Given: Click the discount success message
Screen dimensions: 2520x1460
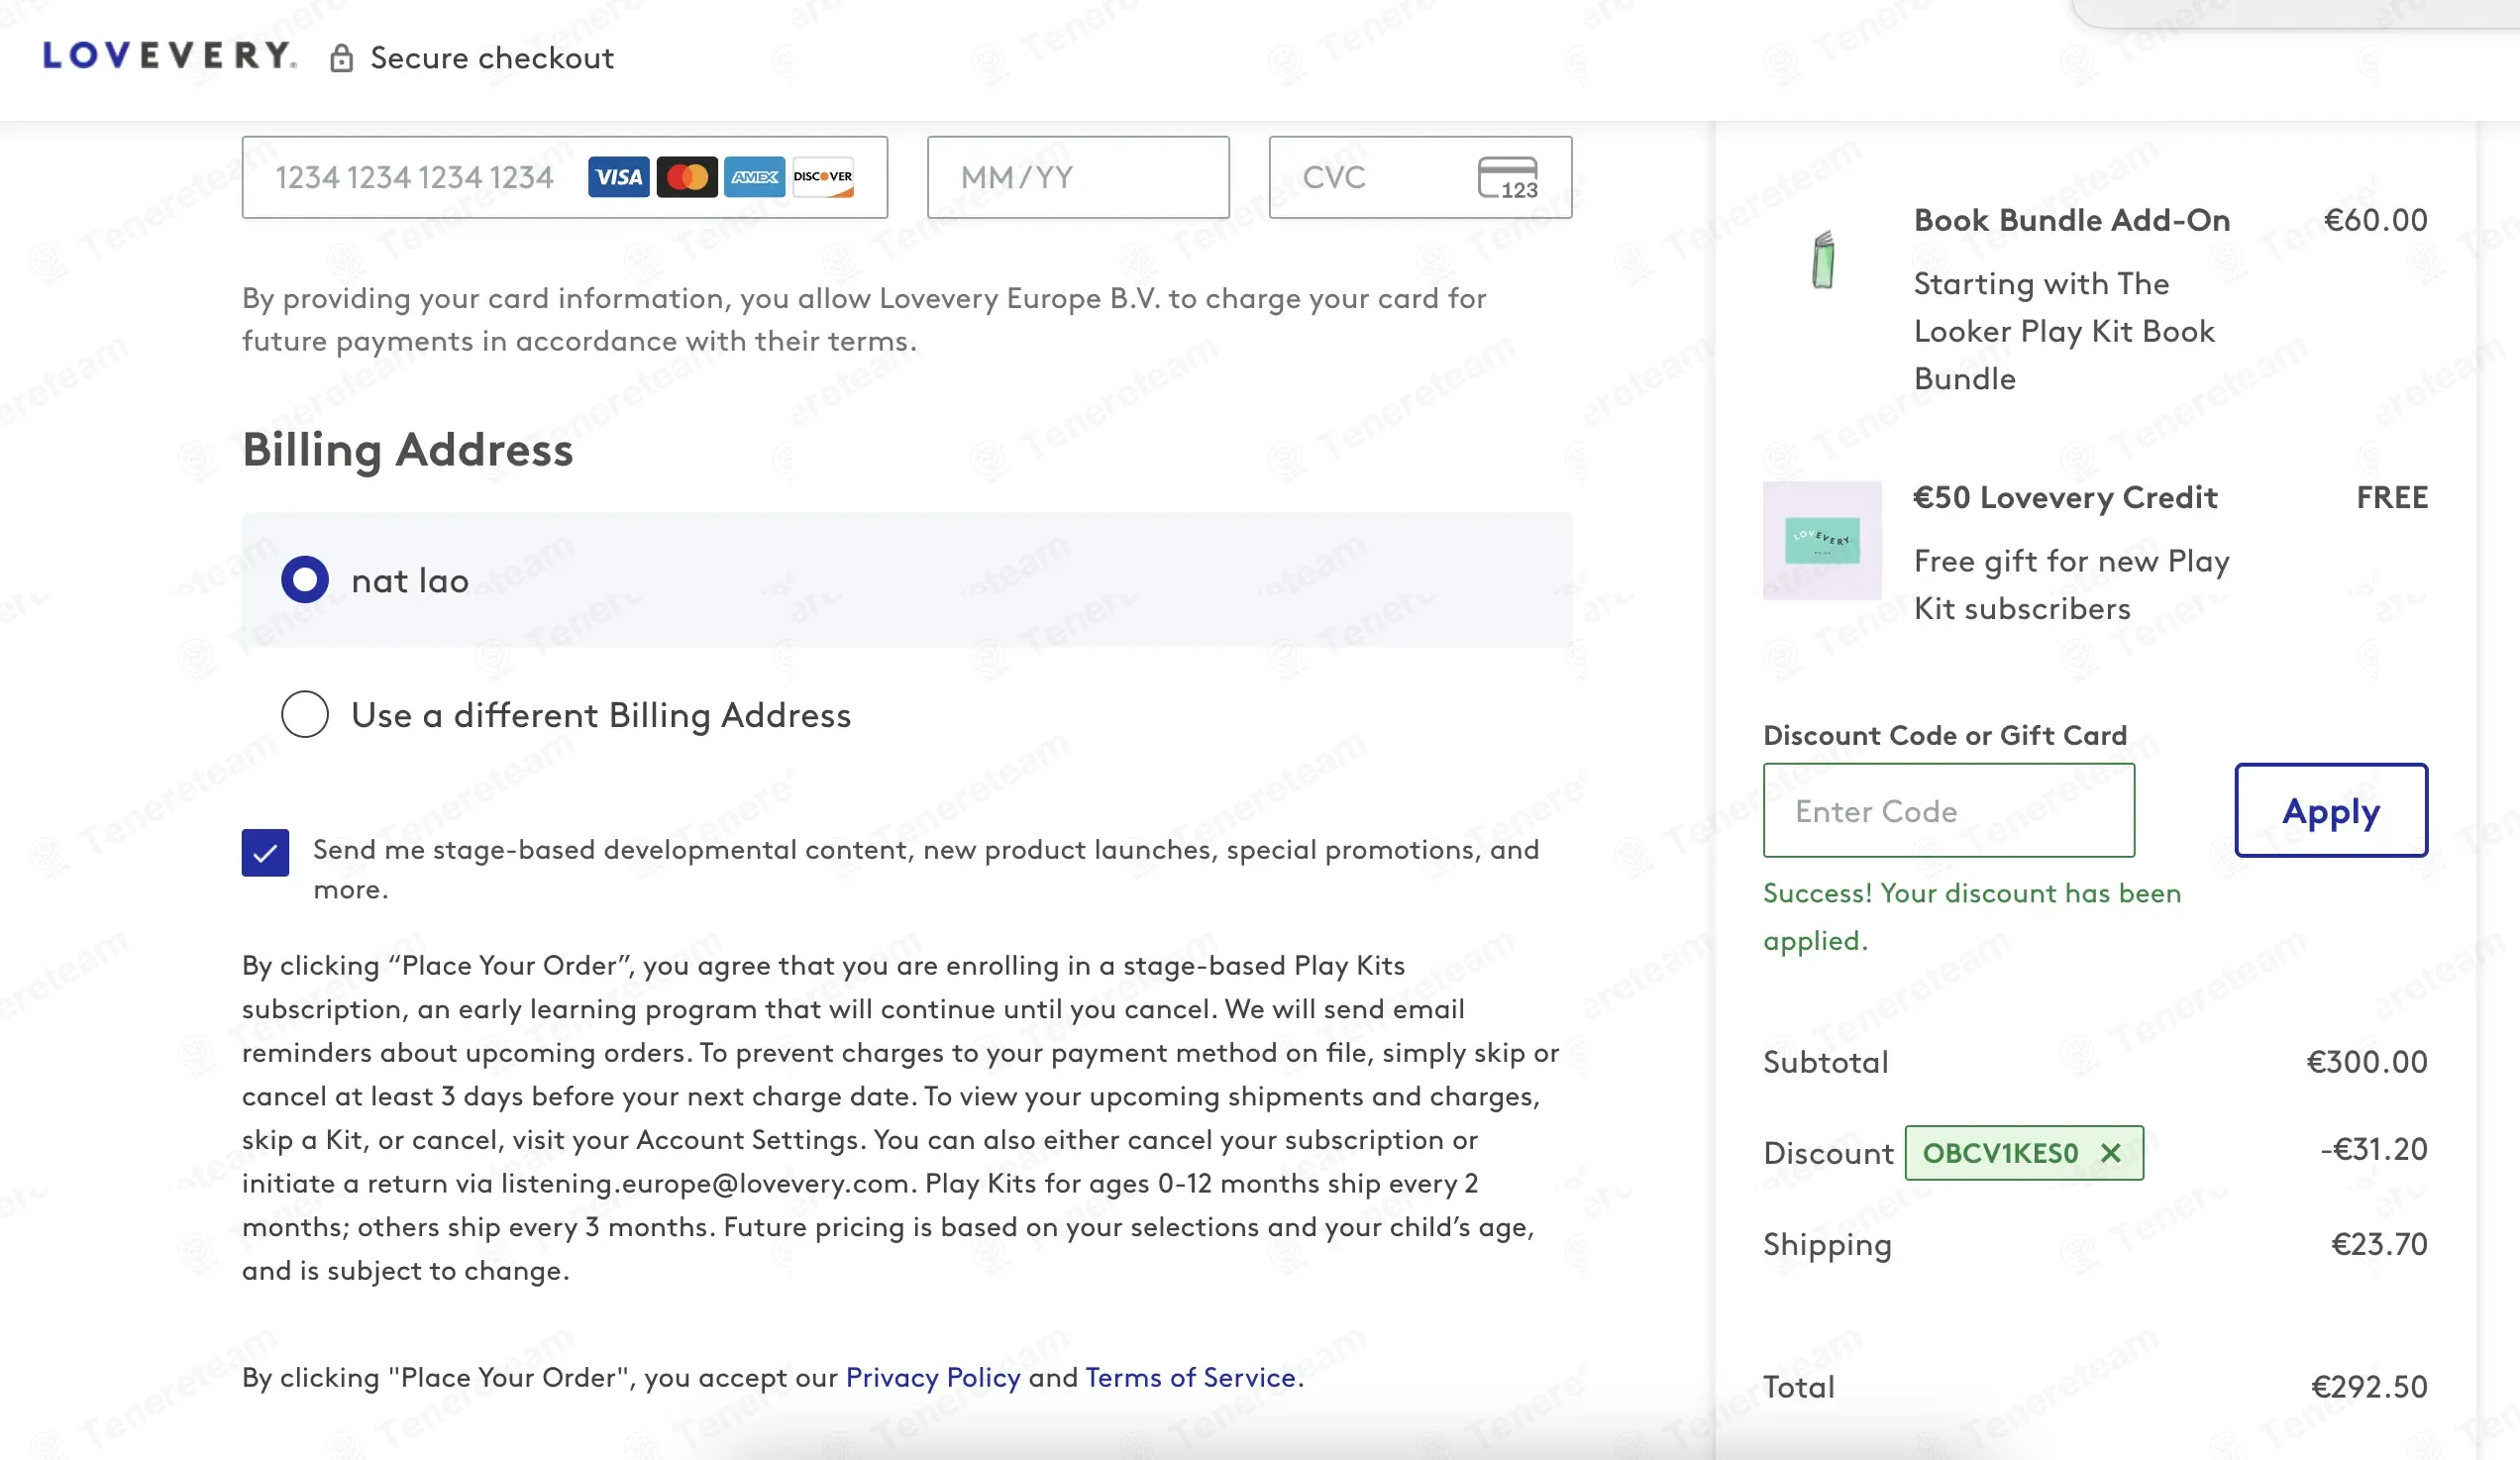Looking at the screenshot, I should click(1972, 916).
